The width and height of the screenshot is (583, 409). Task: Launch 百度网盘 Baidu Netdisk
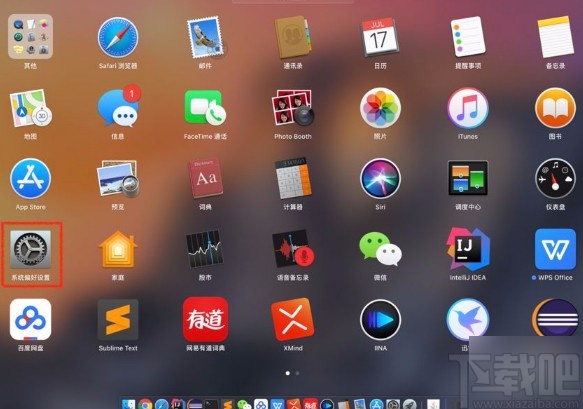[30, 320]
